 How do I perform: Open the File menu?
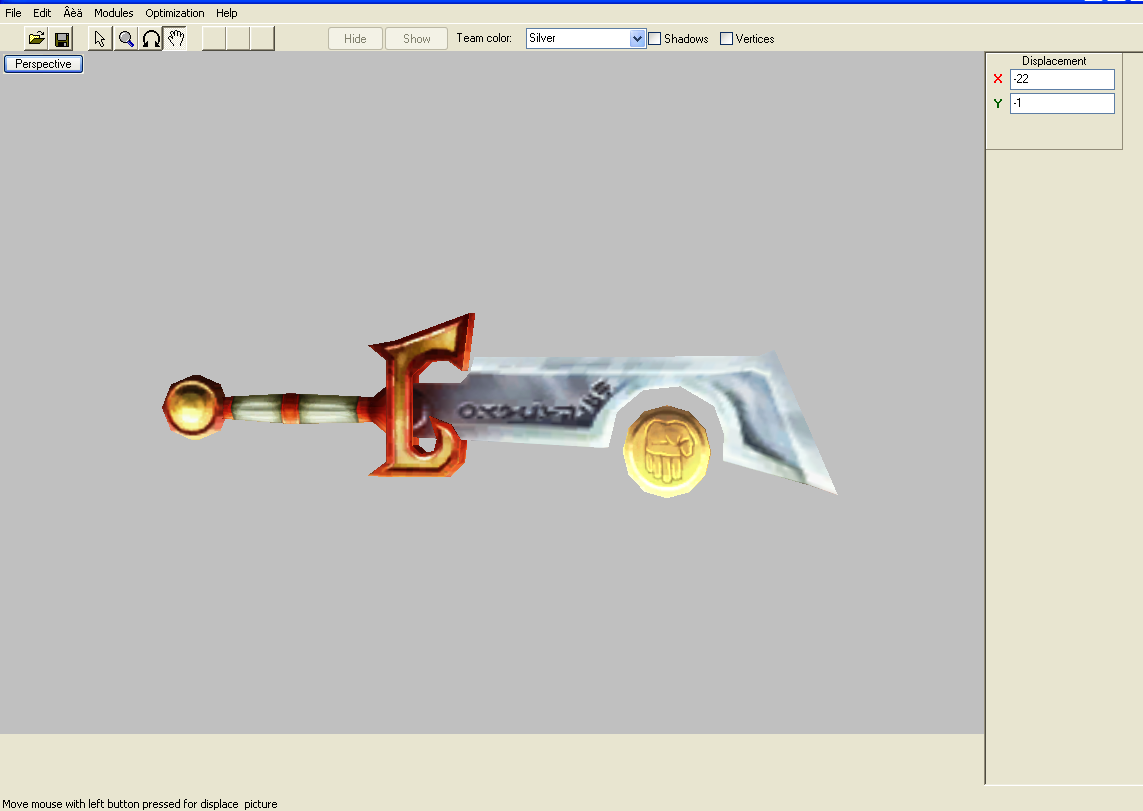click(x=13, y=13)
